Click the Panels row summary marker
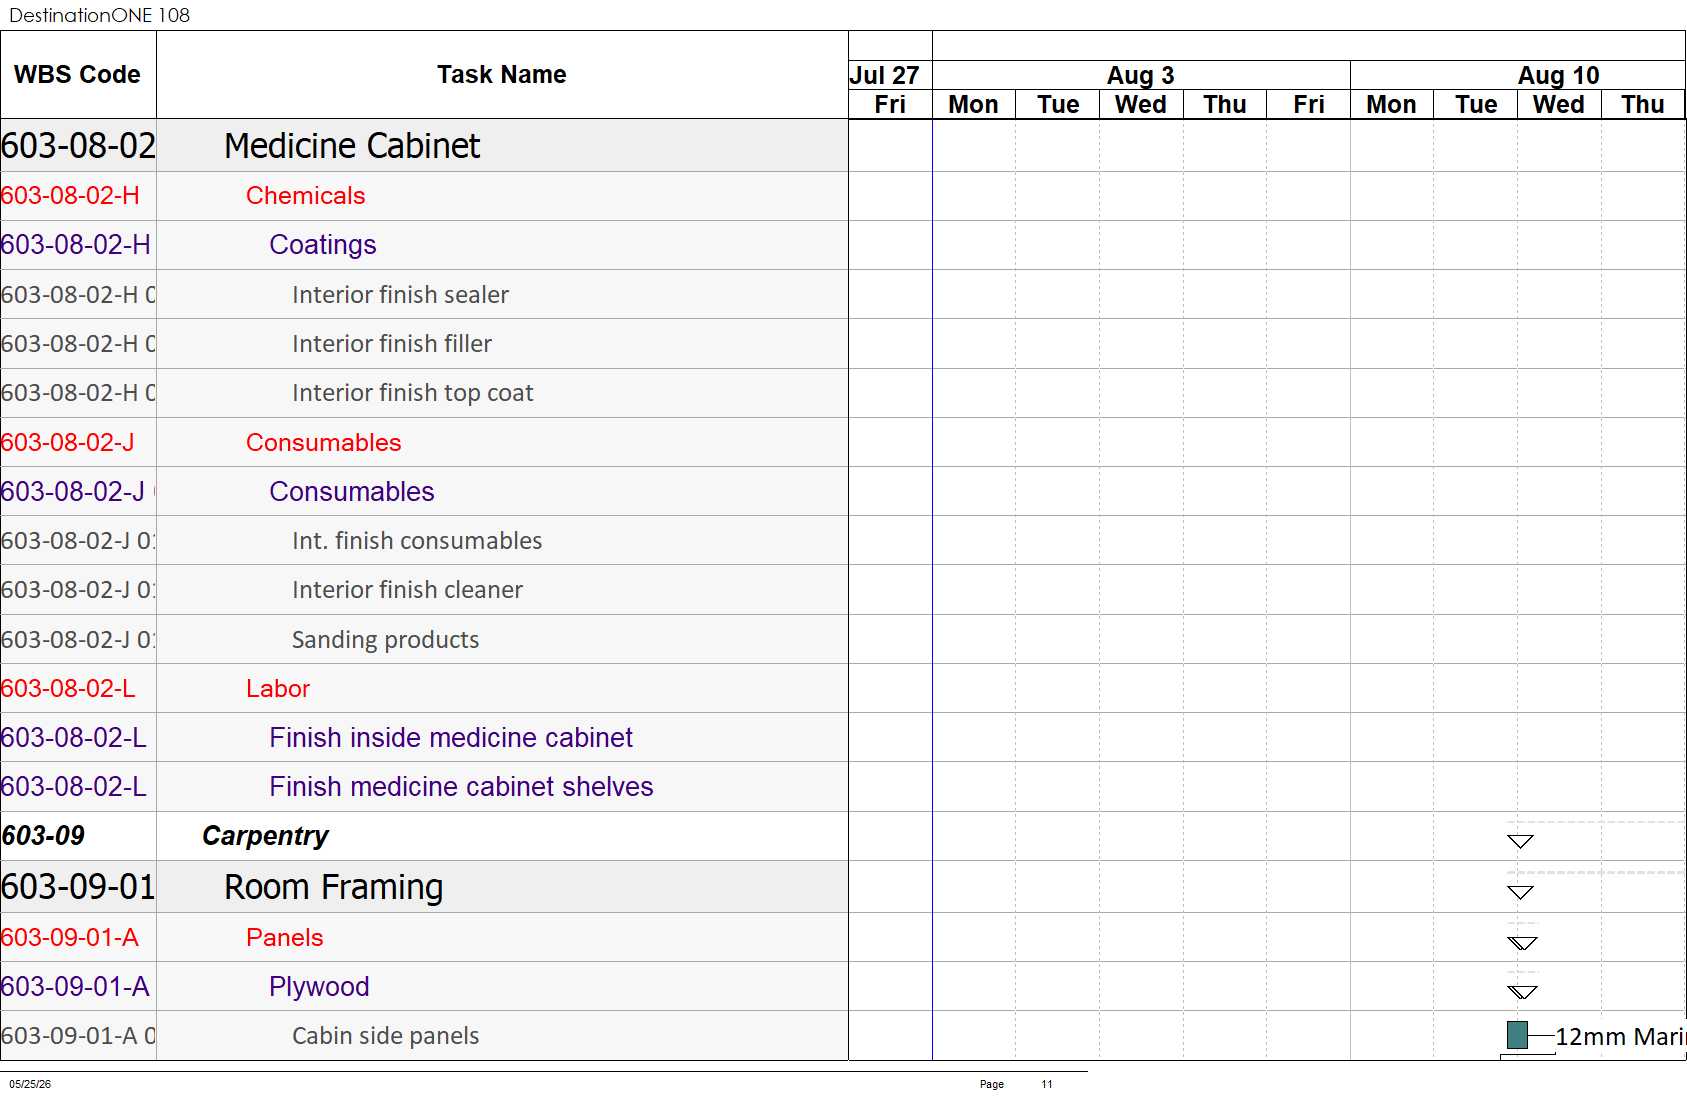This screenshot has height=1097, width=1687. tap(1522, 943)
